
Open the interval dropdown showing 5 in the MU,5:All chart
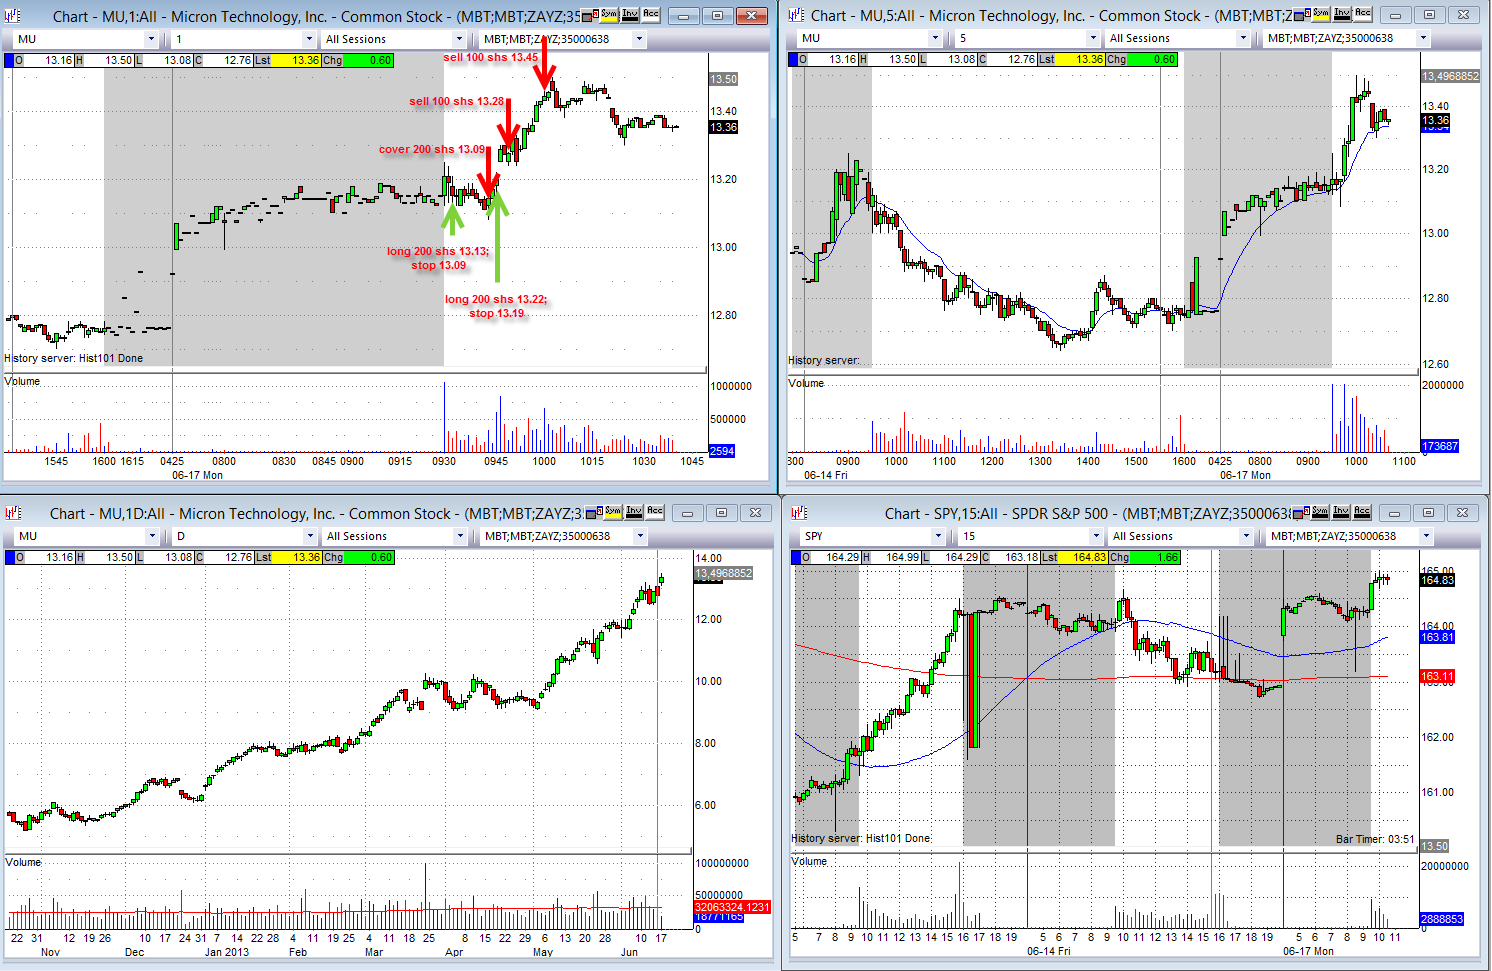1093,38
